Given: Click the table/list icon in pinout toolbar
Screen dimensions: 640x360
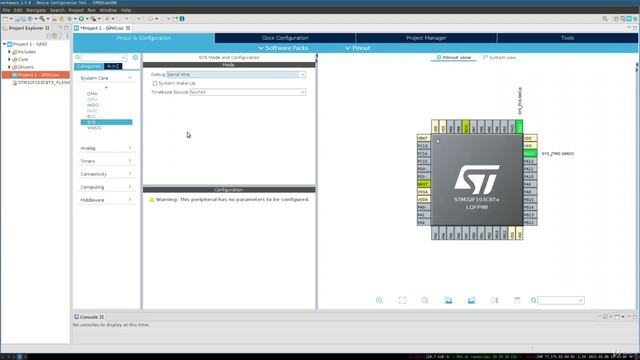Looking at the screenshot, I should (517, 300).
